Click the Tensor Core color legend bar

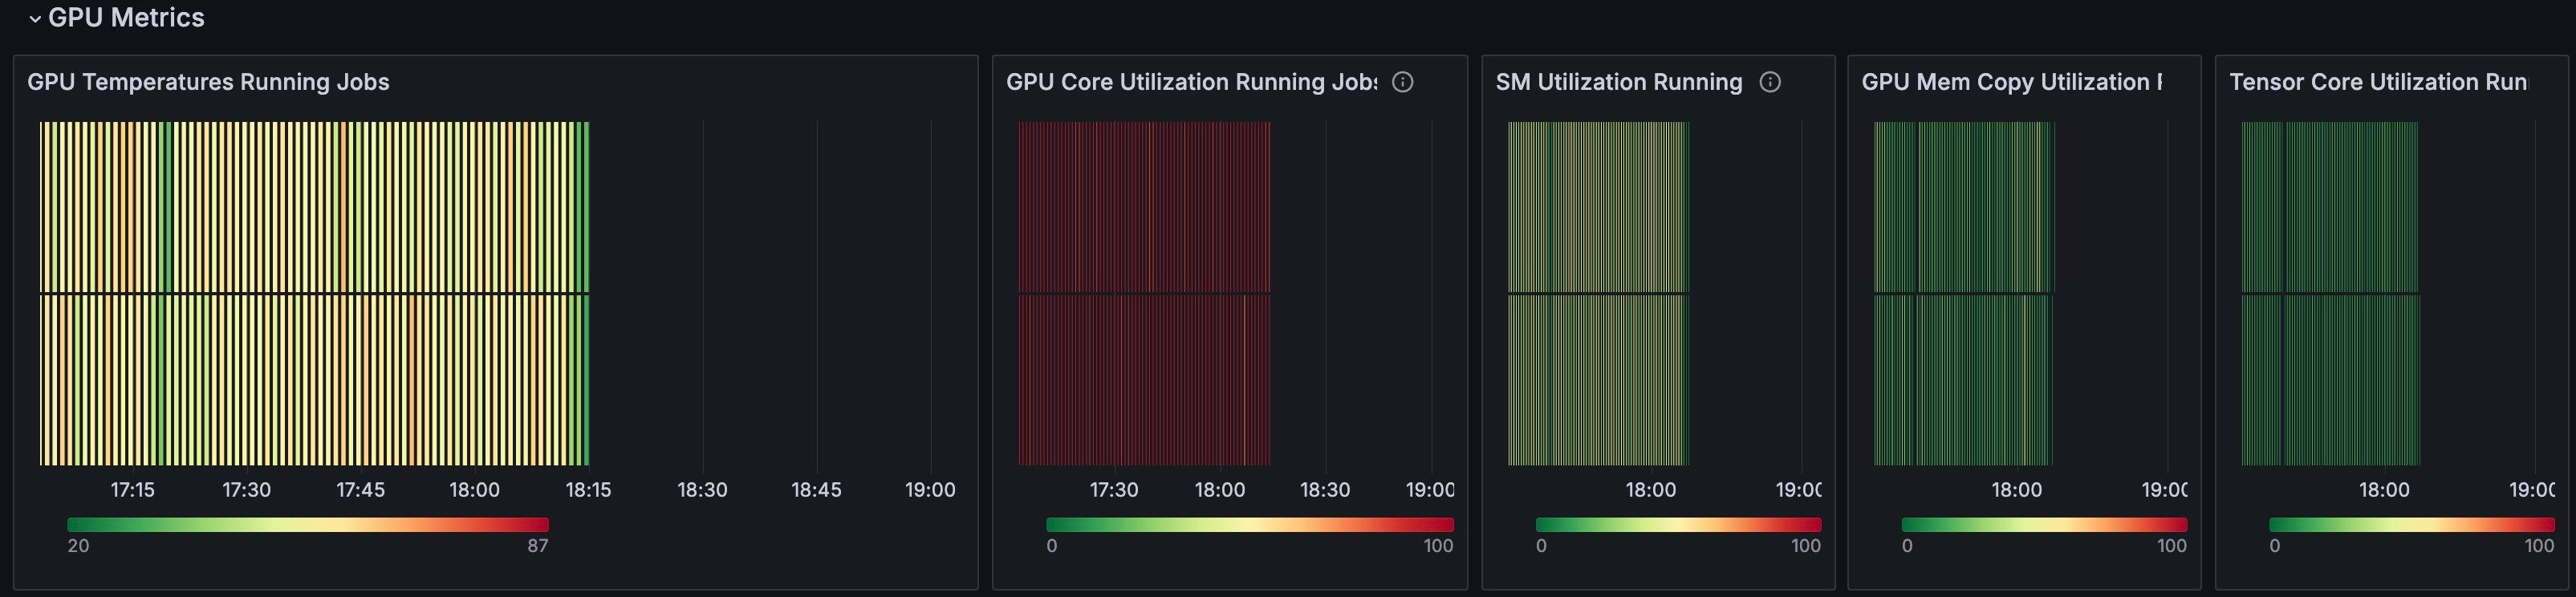coord(2411,524)
